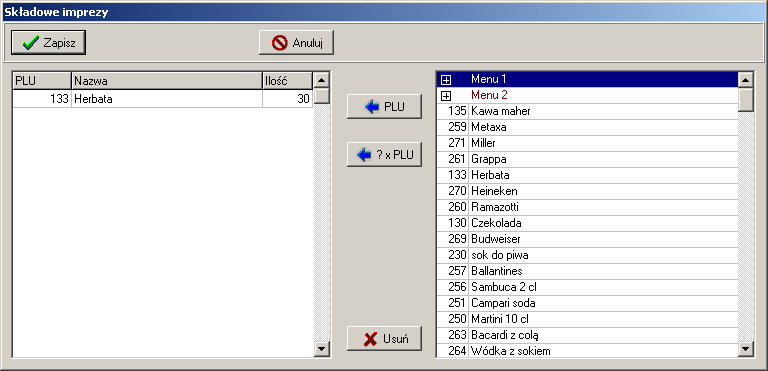Click the Nazwa column header

(167, 80)
